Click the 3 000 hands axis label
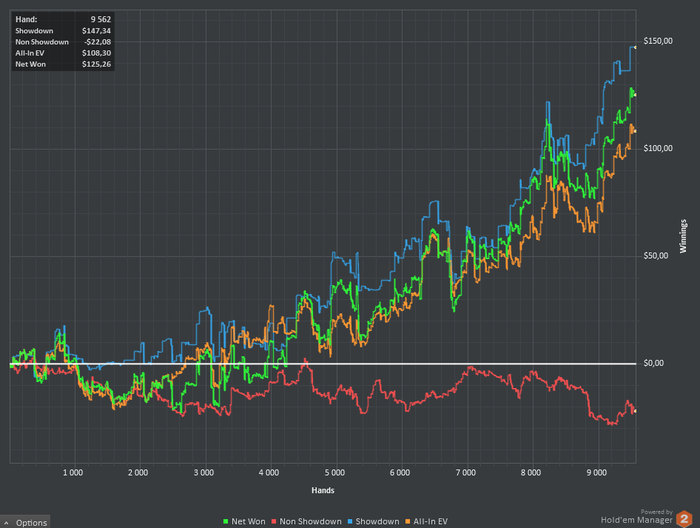 (204, 473)
